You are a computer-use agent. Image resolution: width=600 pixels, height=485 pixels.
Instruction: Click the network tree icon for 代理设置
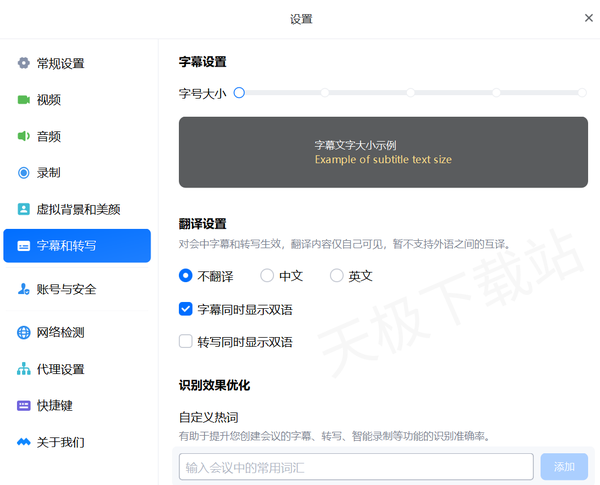point(24,369)
